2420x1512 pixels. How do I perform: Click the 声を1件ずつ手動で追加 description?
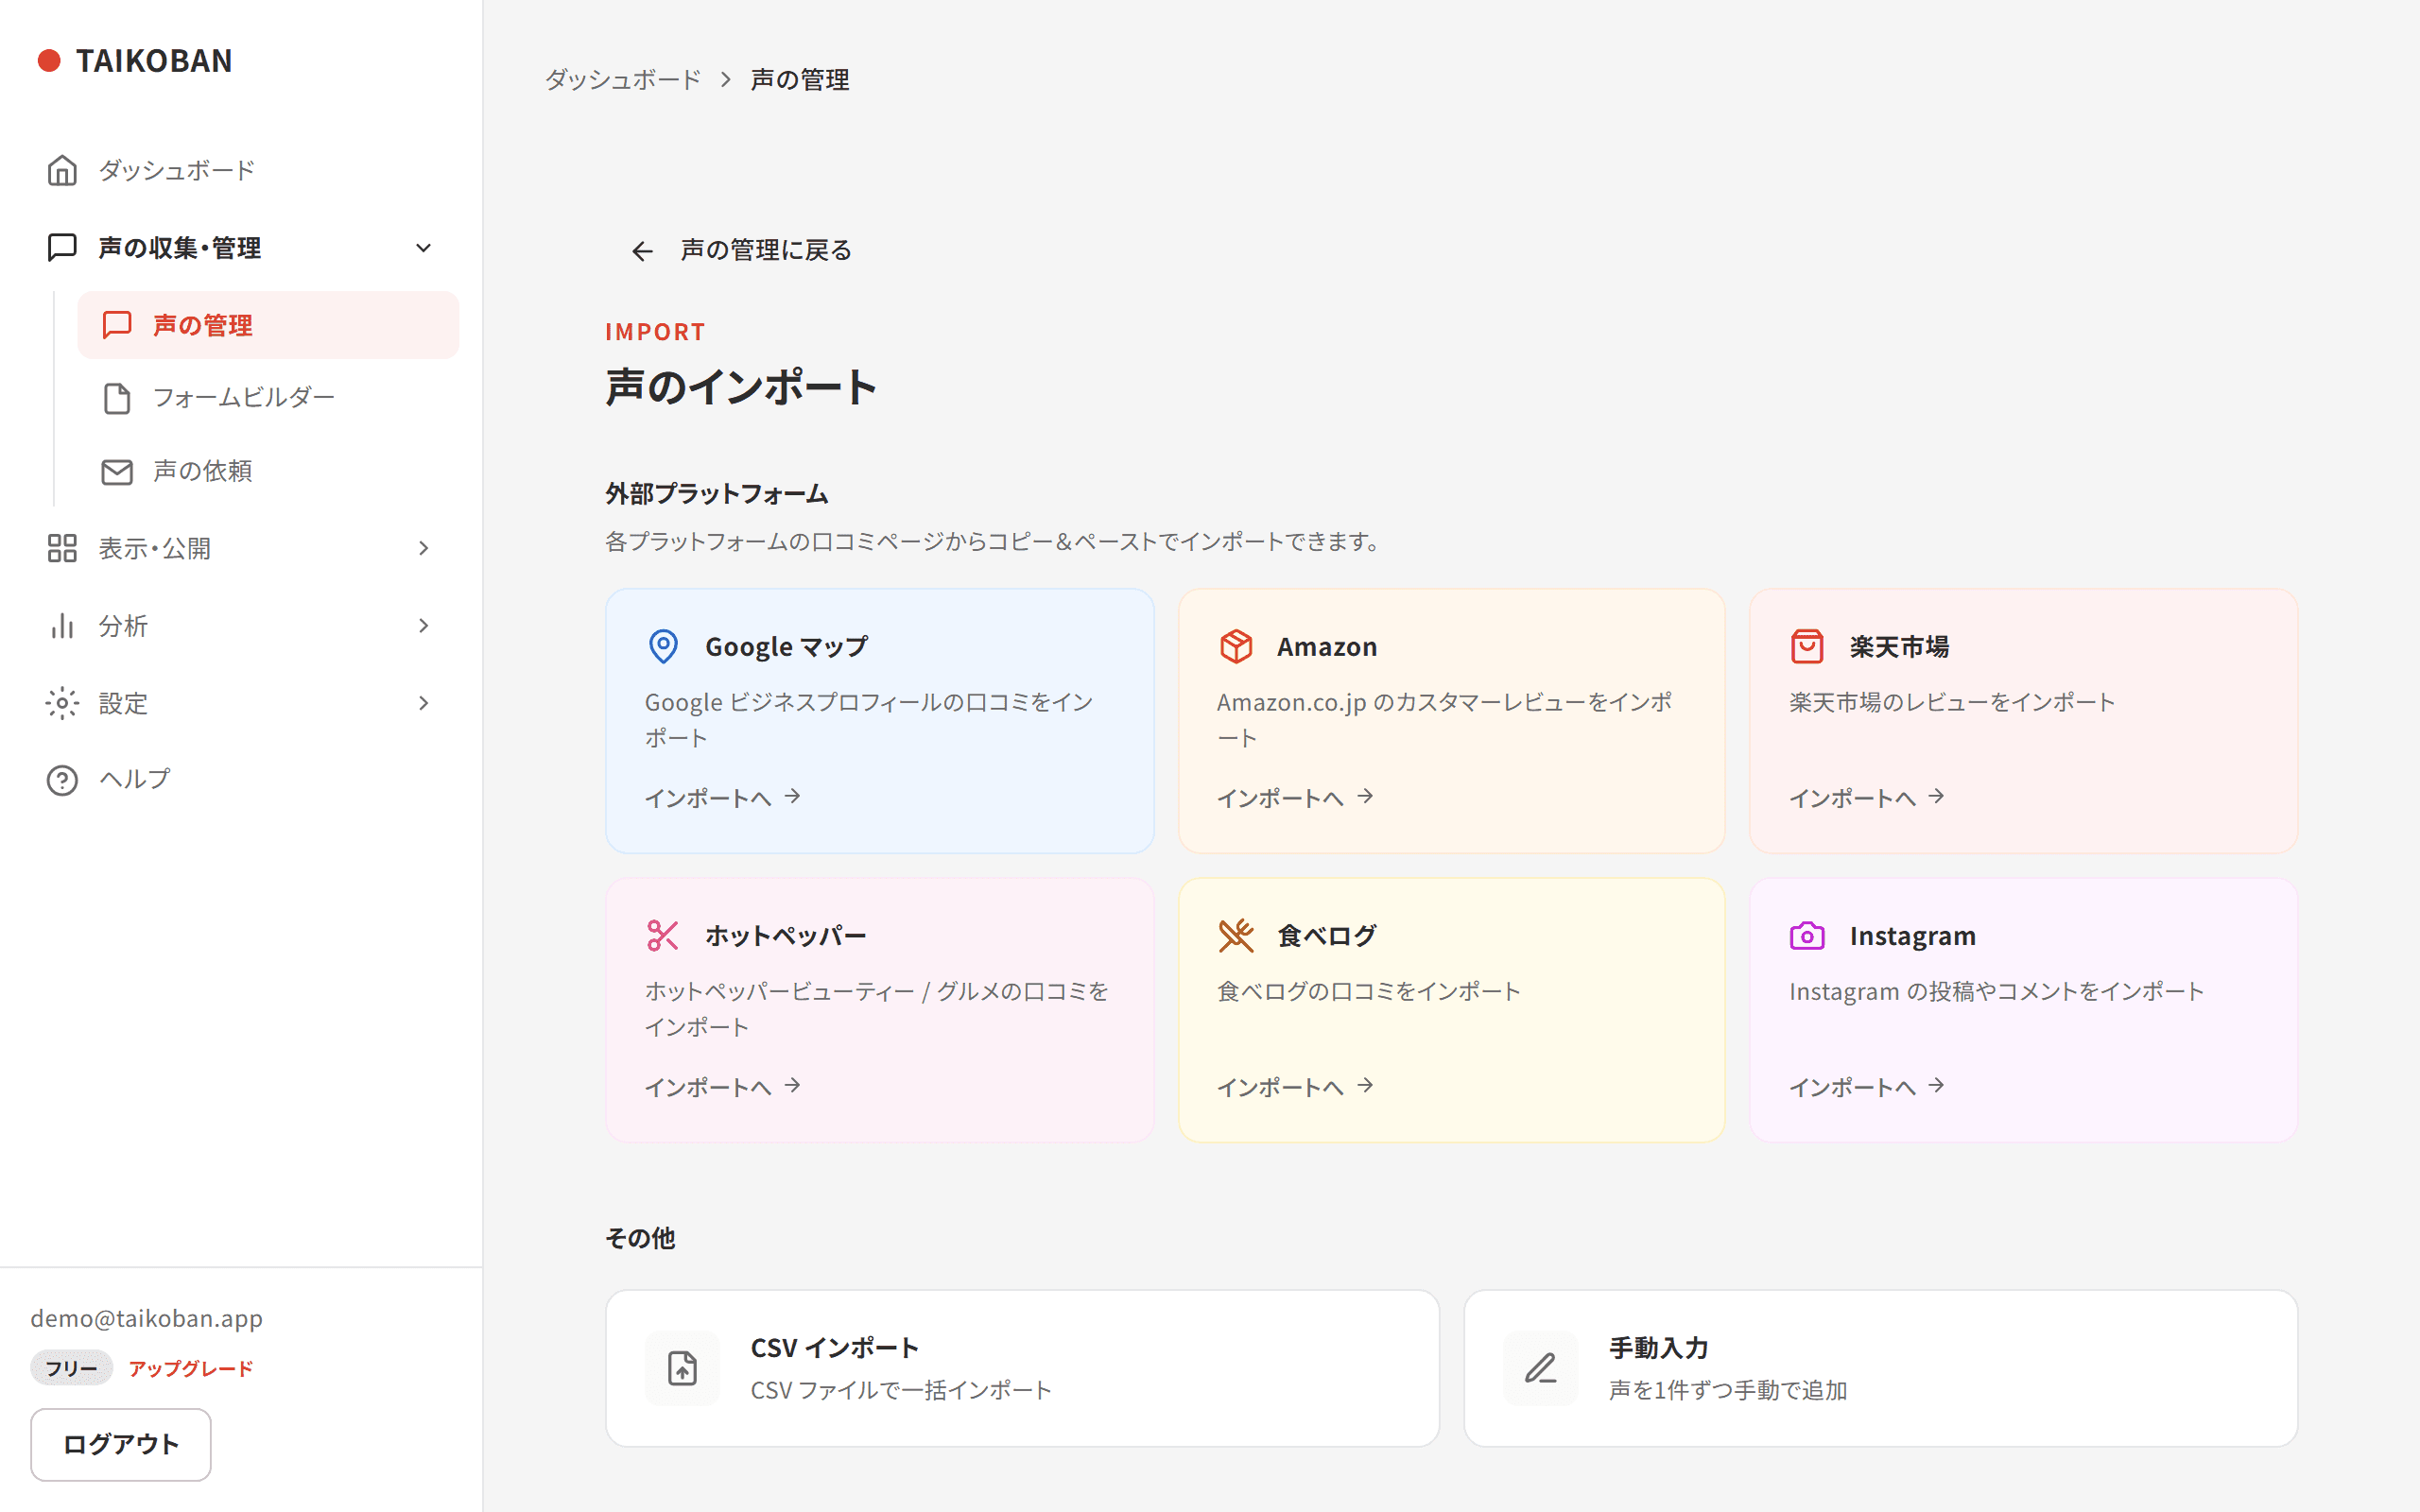click(1728, 1390)
